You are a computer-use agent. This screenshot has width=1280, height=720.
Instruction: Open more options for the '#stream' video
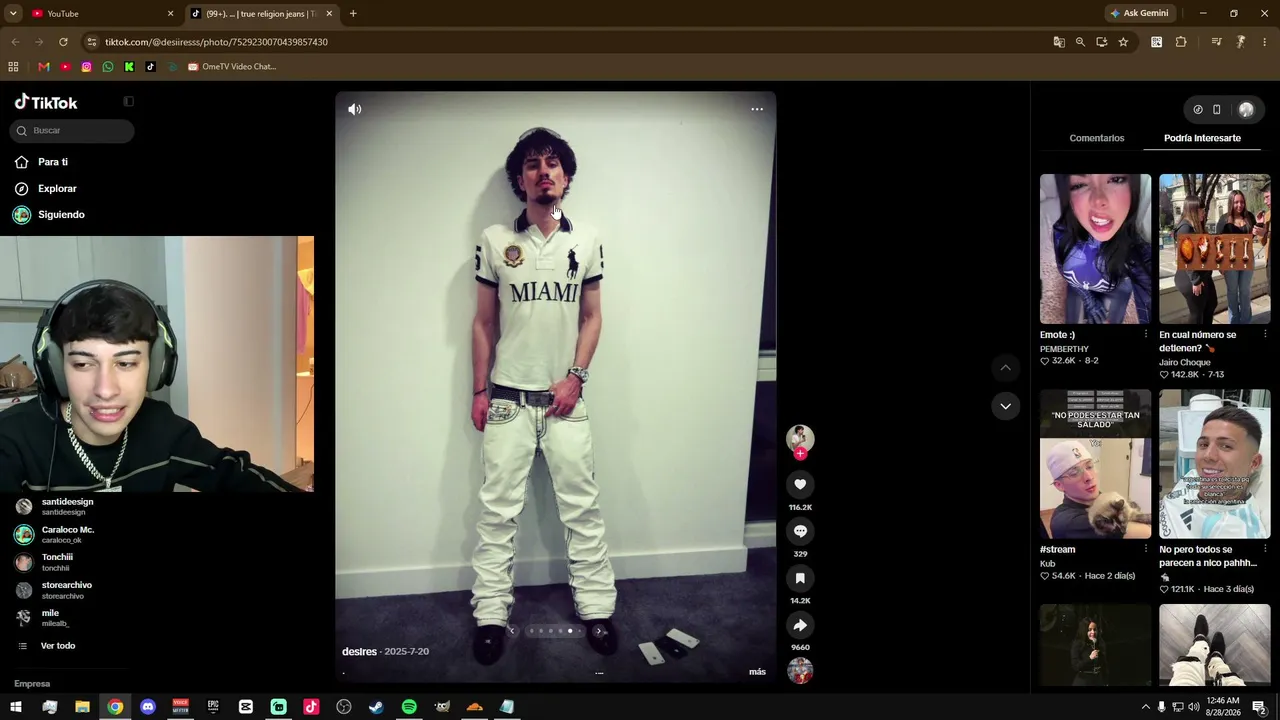click(1146, 549)
